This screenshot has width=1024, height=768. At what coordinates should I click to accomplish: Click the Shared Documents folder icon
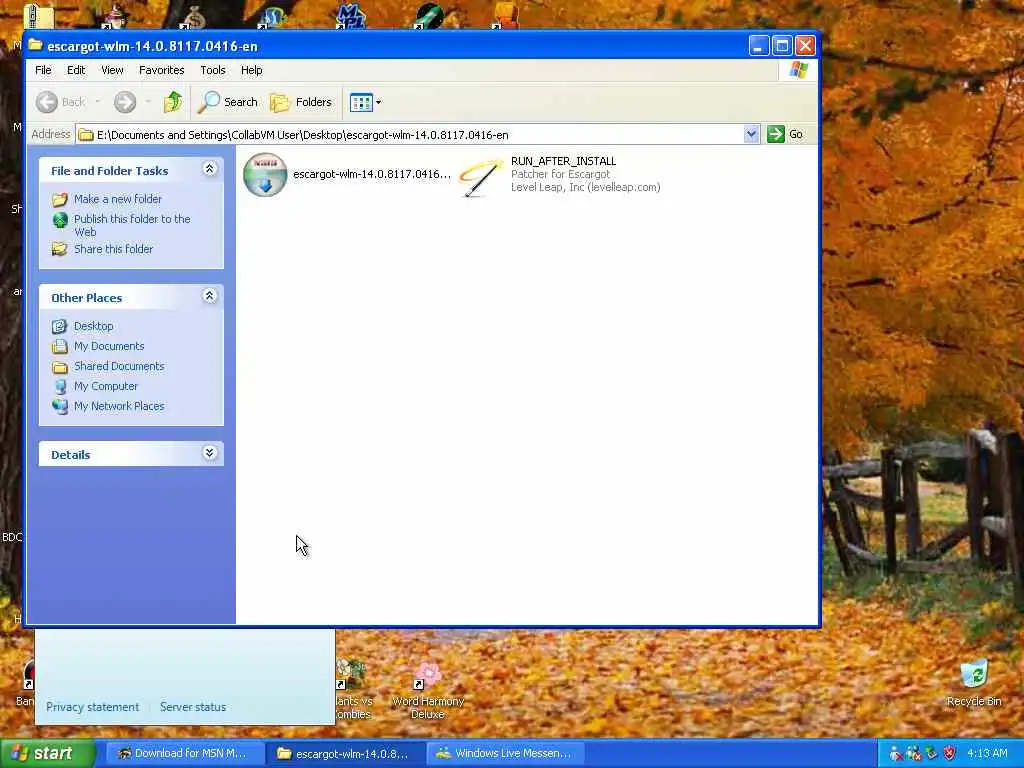coord(59,366)
